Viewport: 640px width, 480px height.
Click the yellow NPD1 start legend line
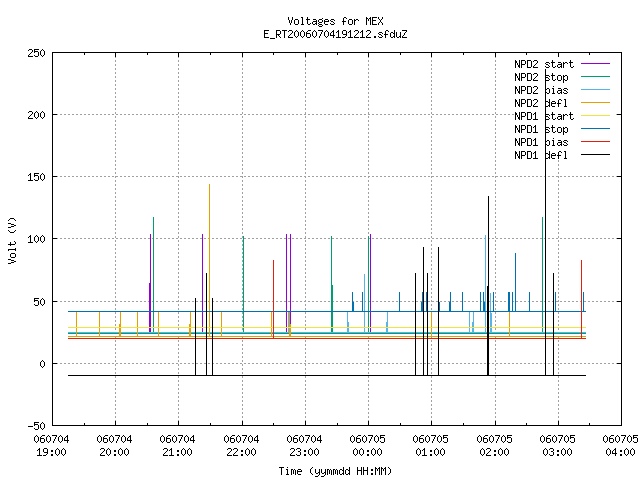pos(596,116)
